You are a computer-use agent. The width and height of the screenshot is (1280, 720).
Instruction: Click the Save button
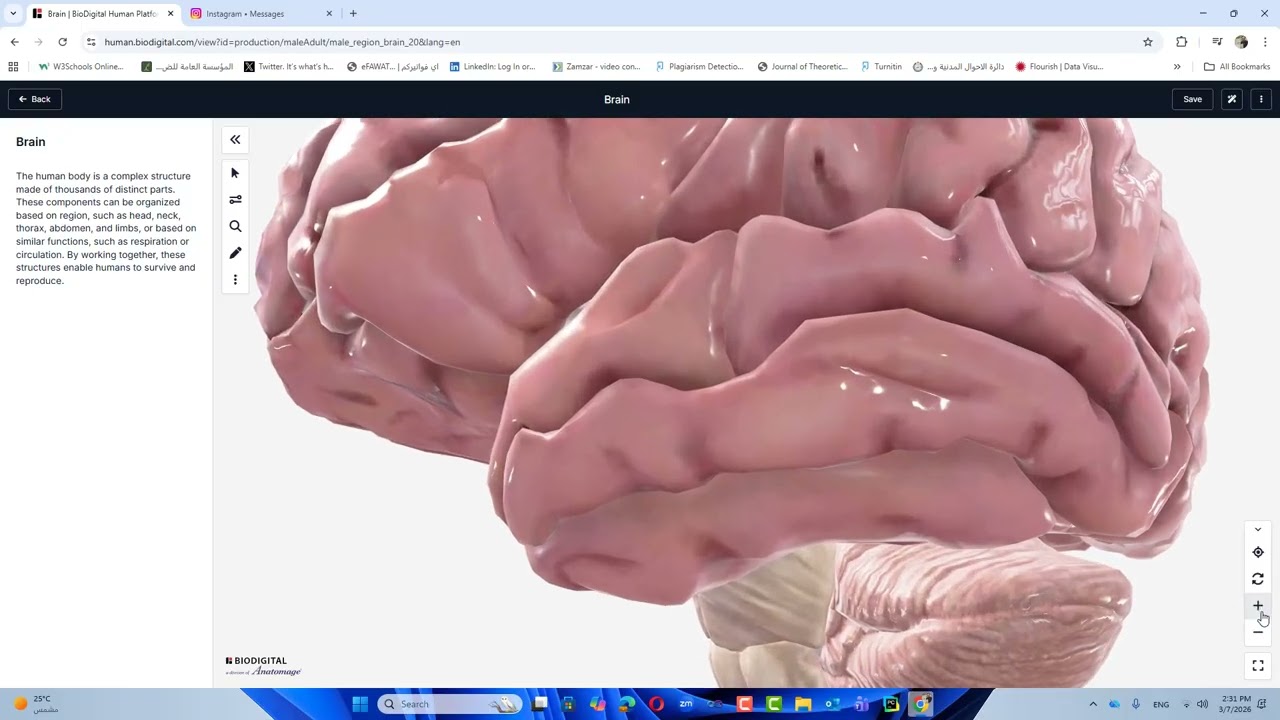pyautogui.click(x=1192, y=99)
